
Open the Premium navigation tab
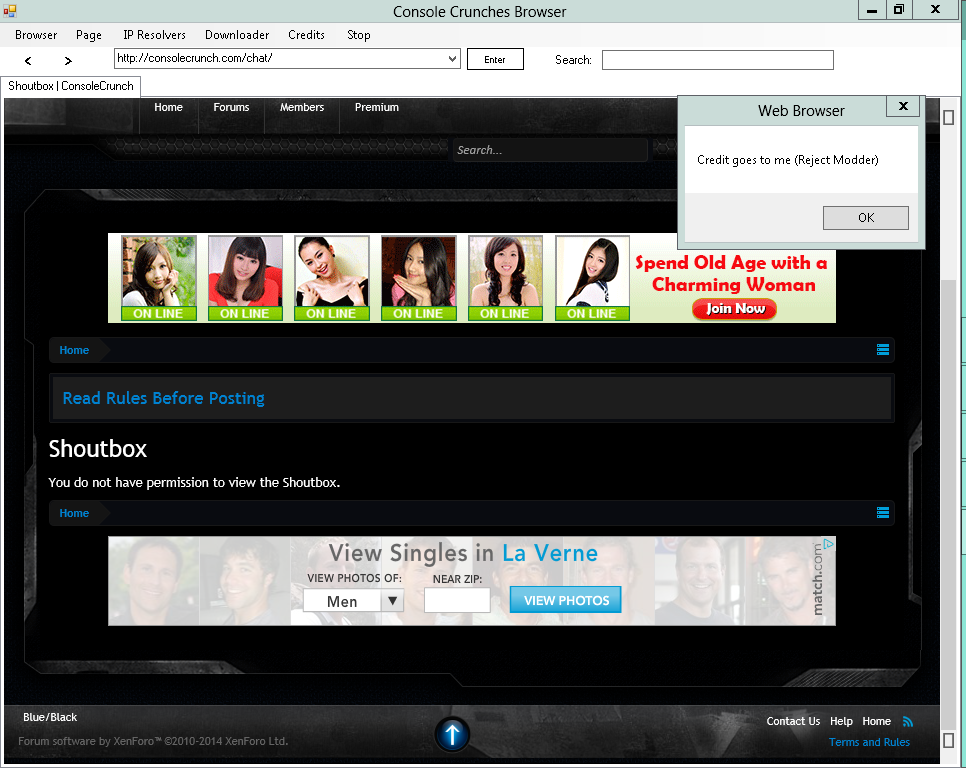coord(376,107)
